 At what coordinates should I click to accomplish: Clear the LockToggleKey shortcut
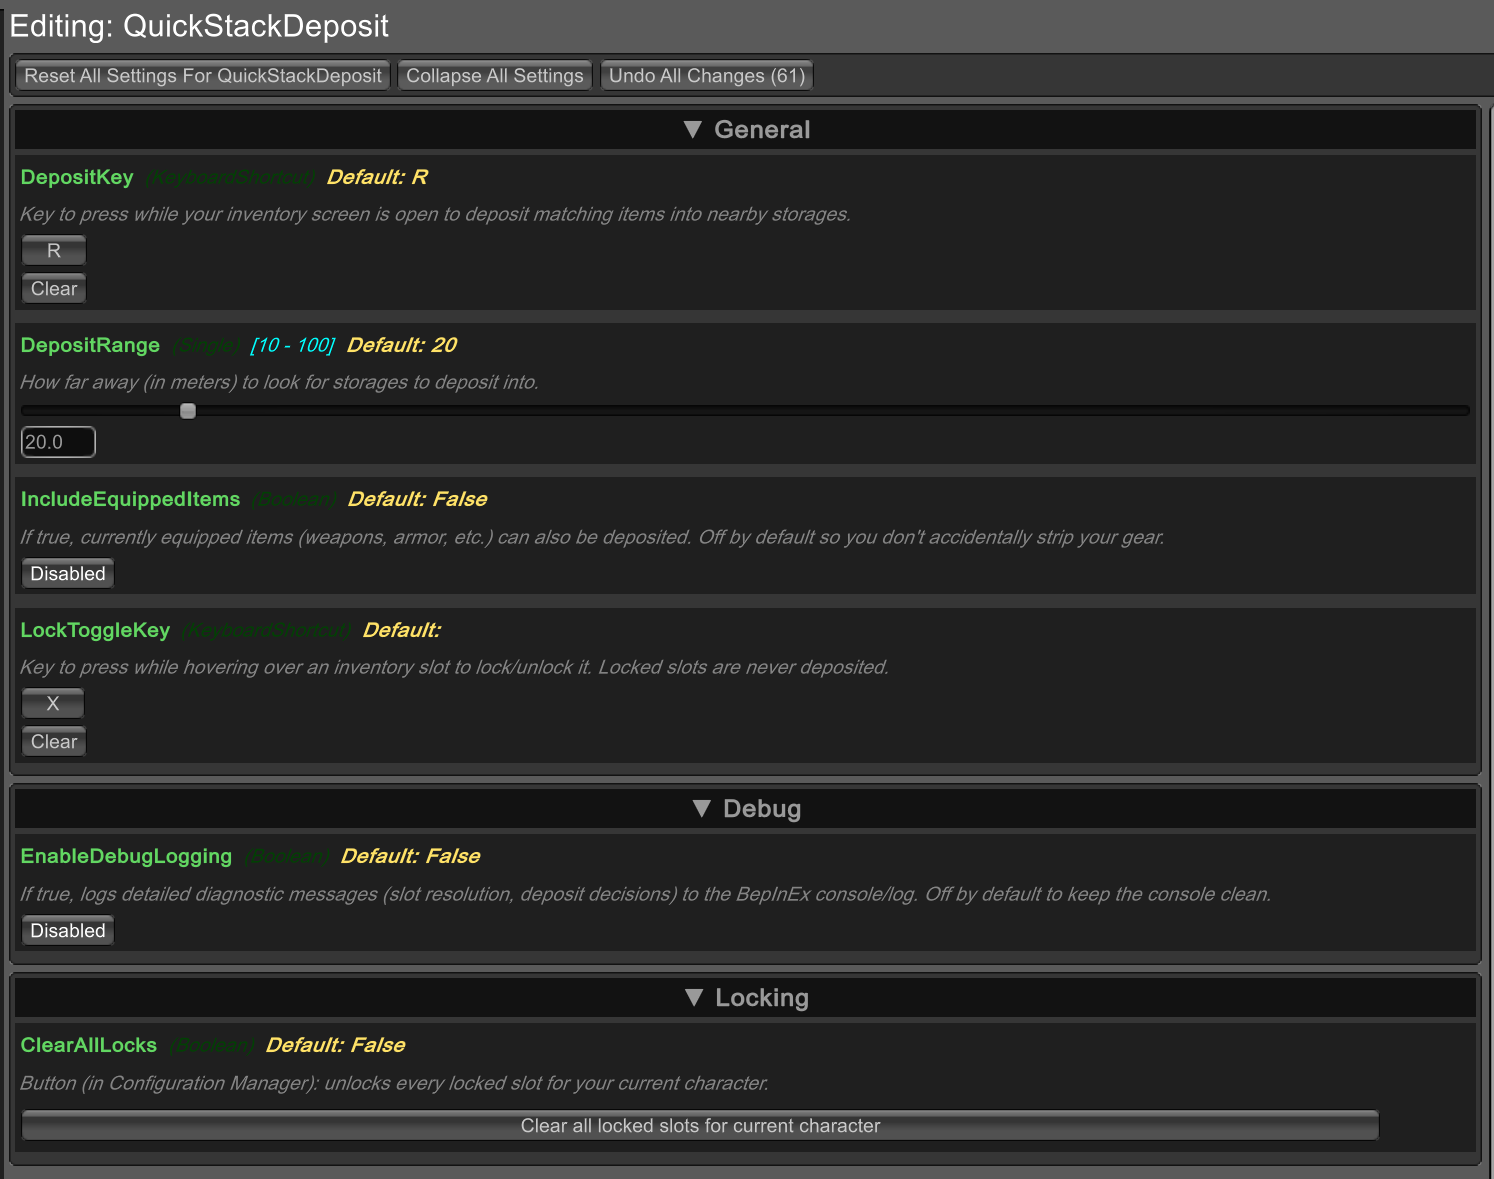pos(54,742)
